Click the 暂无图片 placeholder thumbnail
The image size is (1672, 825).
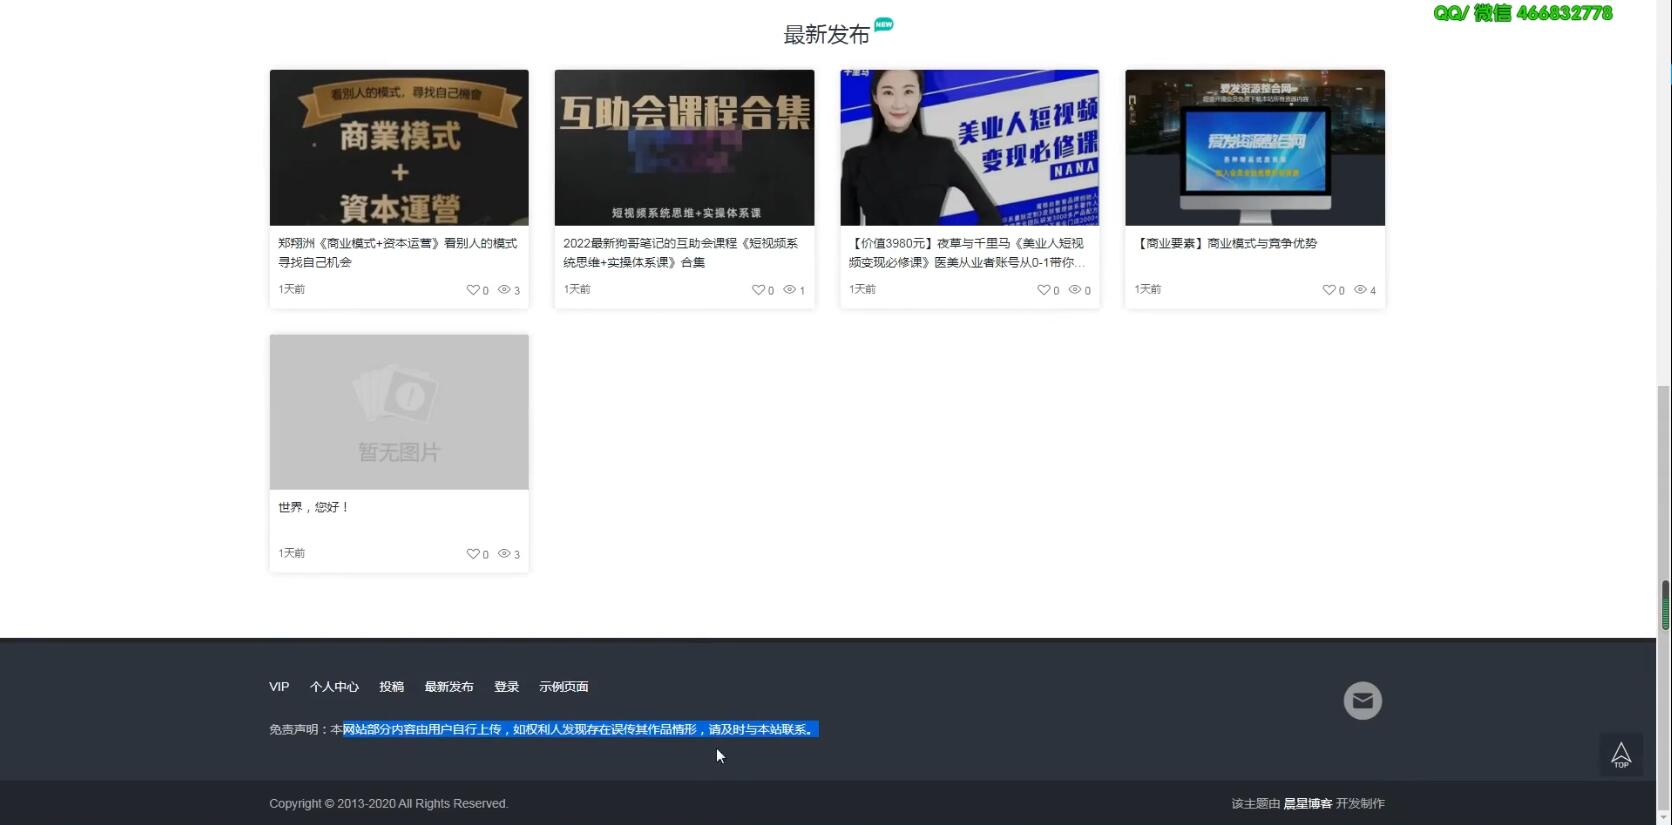[399, 412]
